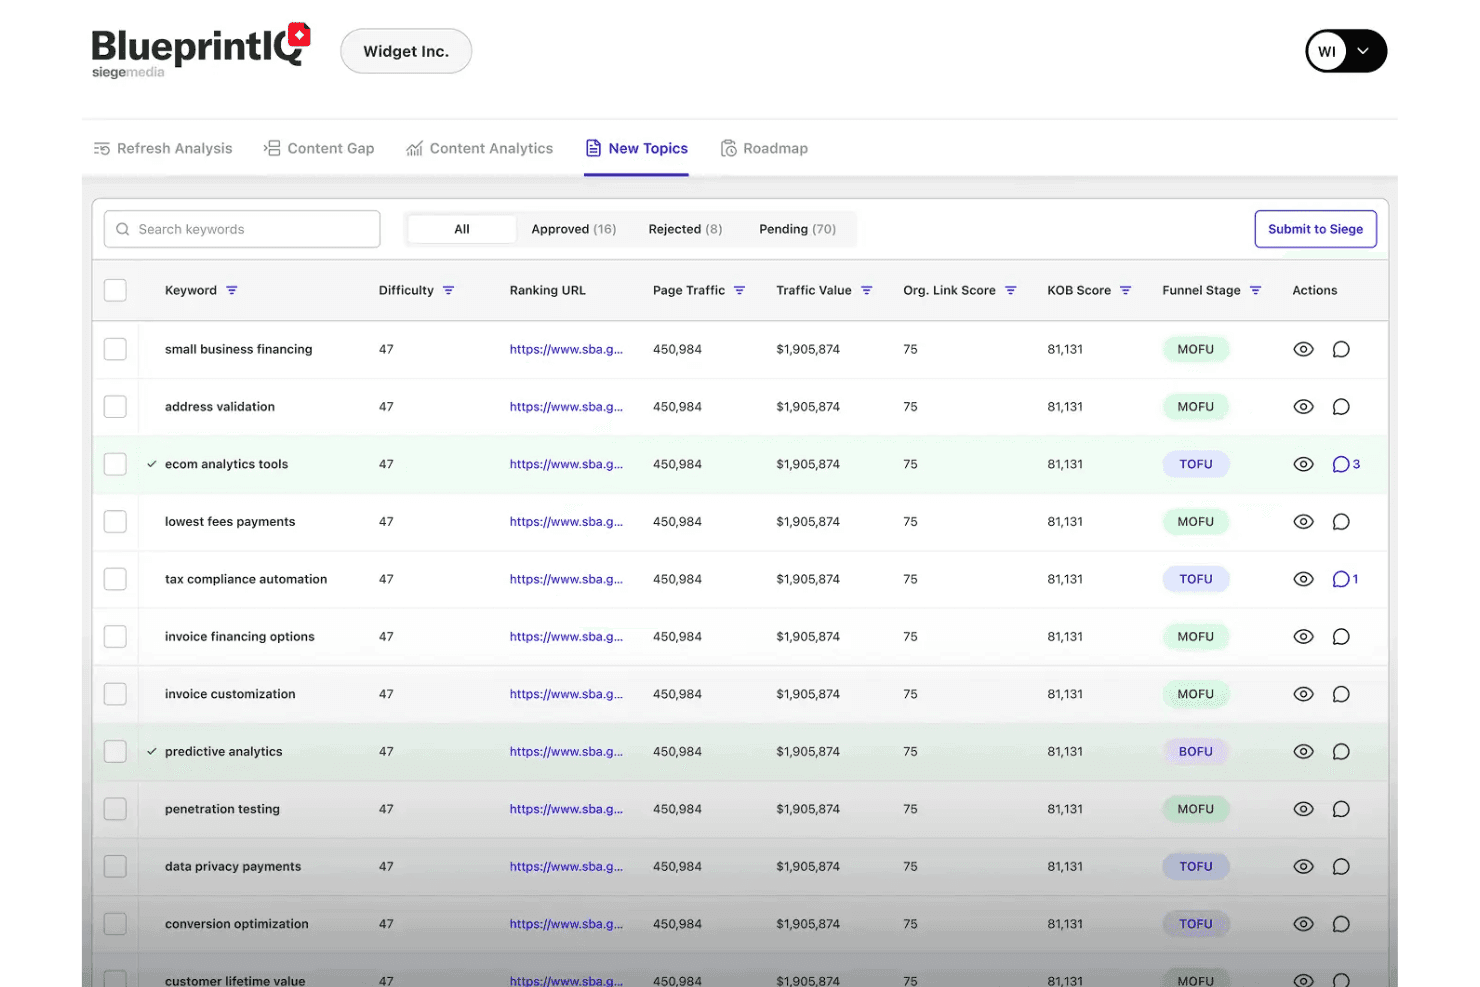
Task: View the 1 comment on tax compliance automation
Action: click(1345, 579)
